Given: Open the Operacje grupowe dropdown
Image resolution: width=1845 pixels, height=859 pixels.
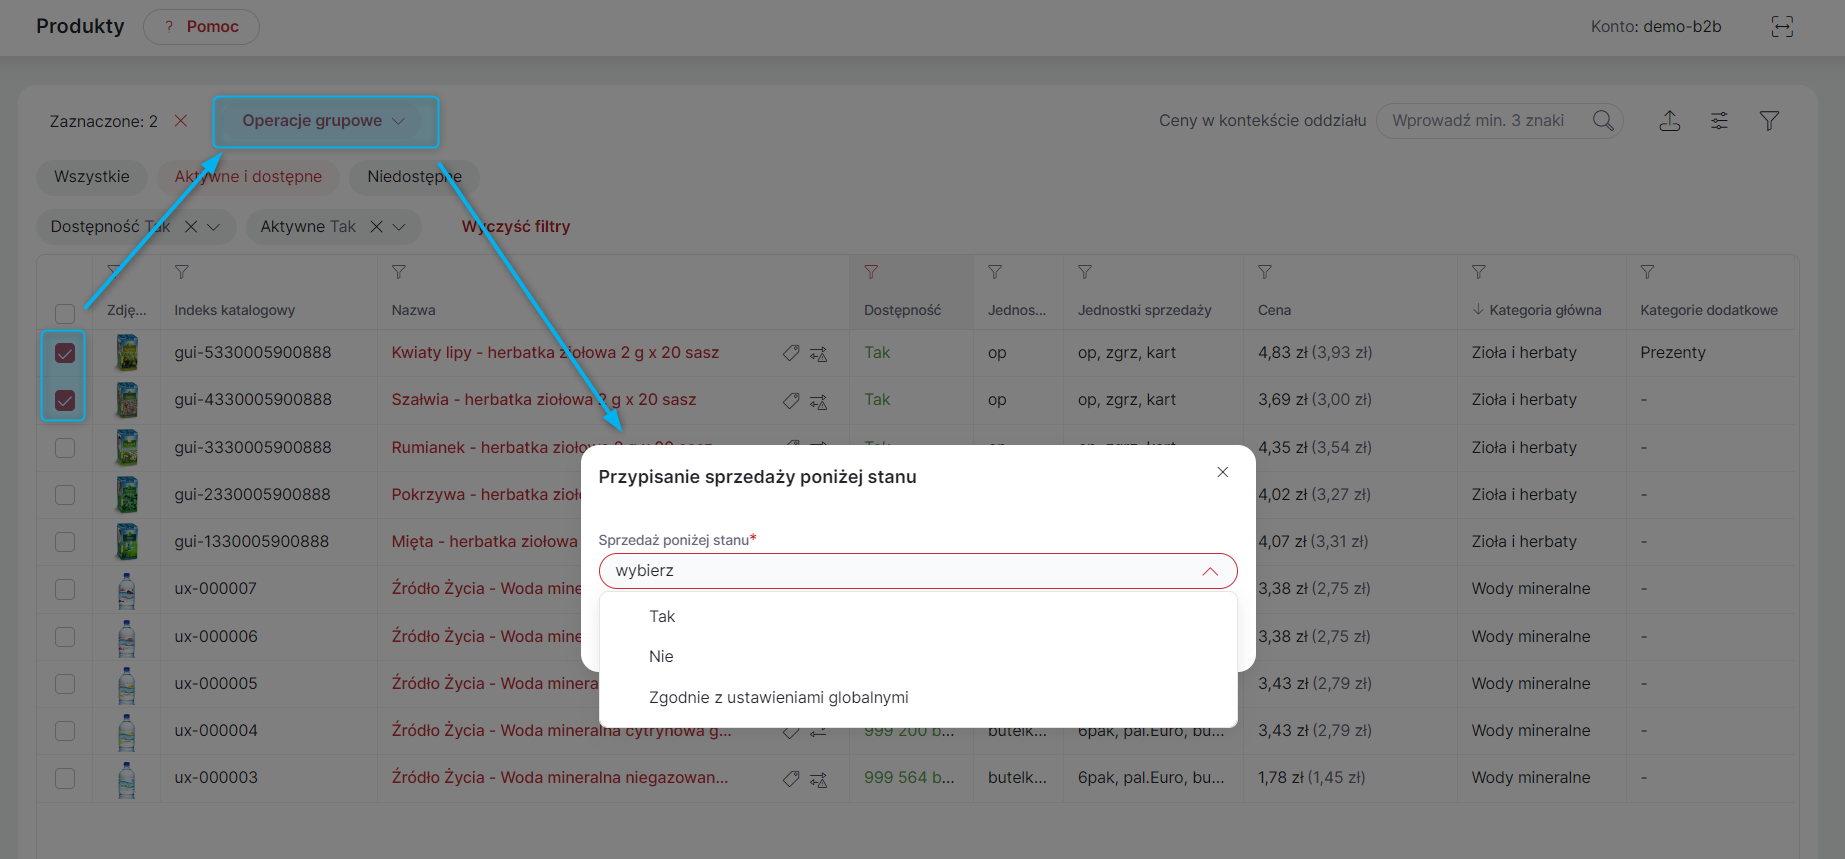Looking at the screenshot, I should (x=325, y=121).
